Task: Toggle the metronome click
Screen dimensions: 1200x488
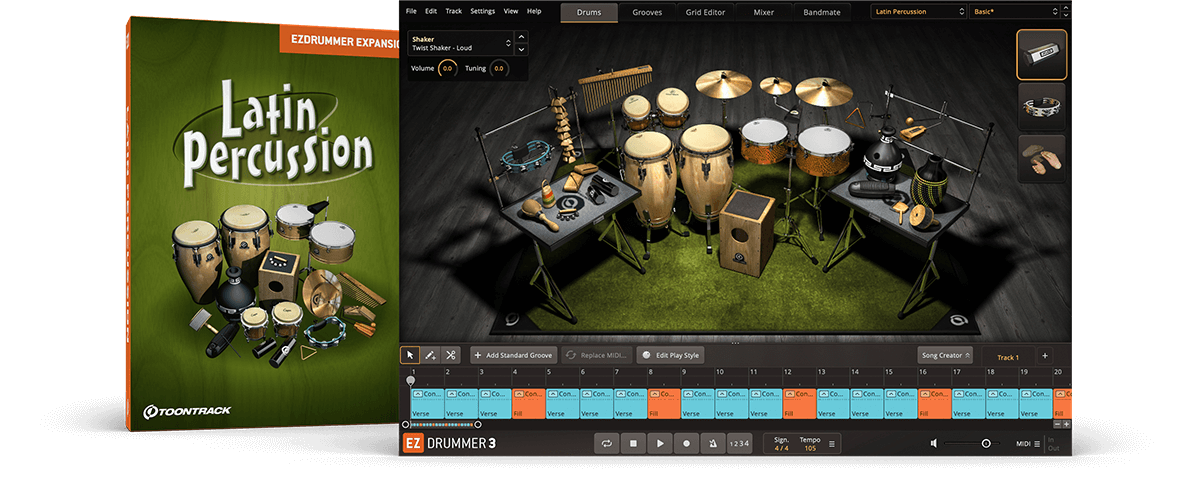Action: 712,443
